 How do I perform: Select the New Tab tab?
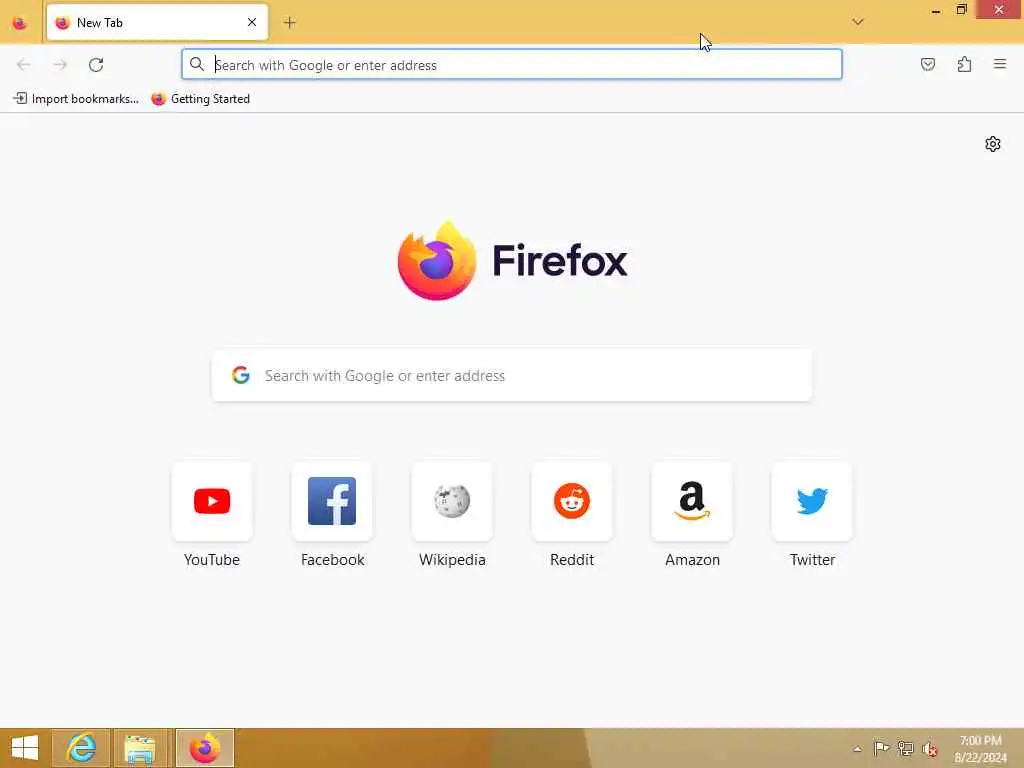(x=157, y=22)
